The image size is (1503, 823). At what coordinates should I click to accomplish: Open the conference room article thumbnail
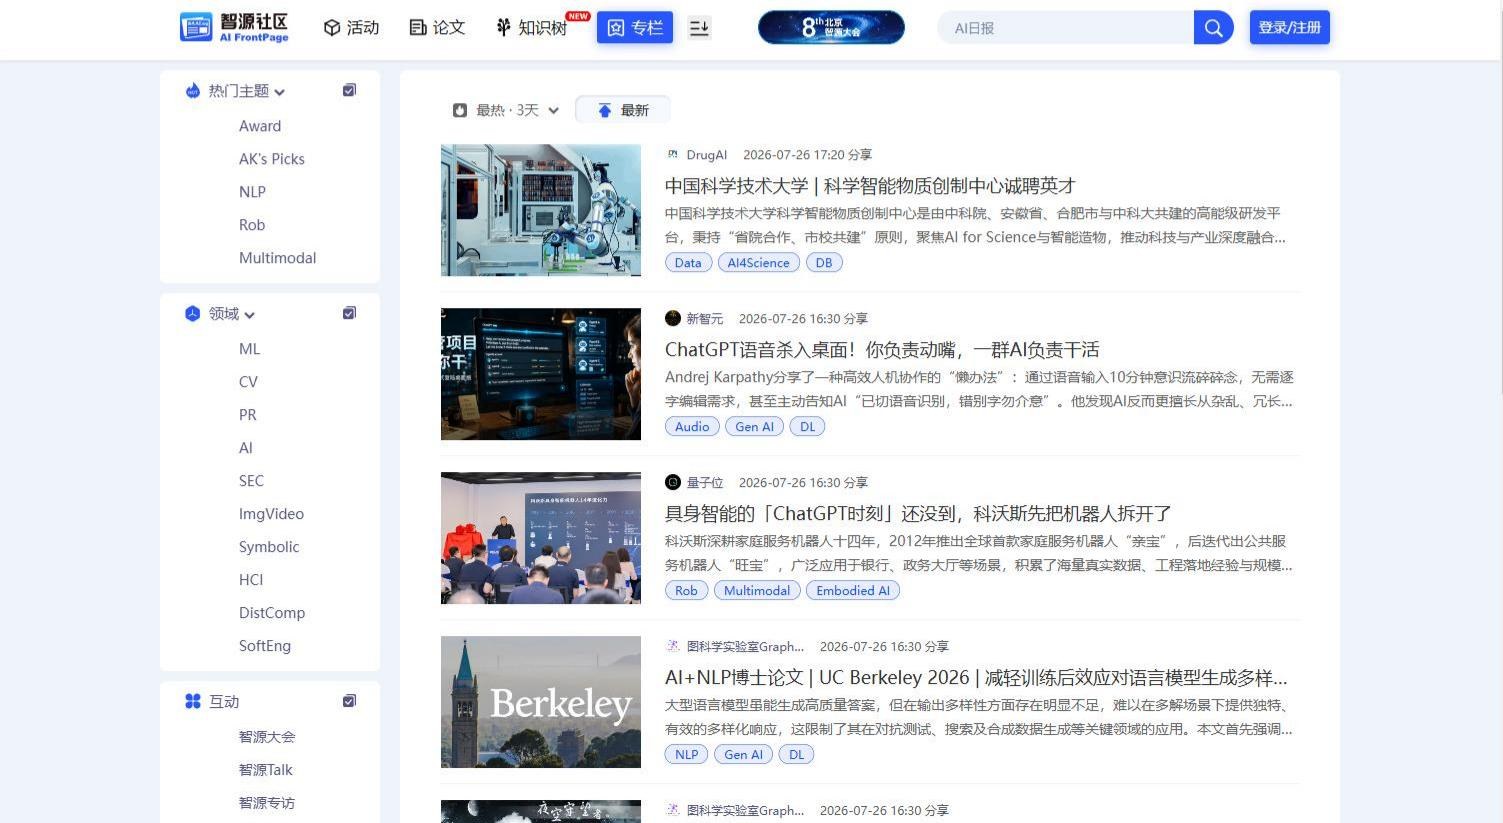coord(541,538)
